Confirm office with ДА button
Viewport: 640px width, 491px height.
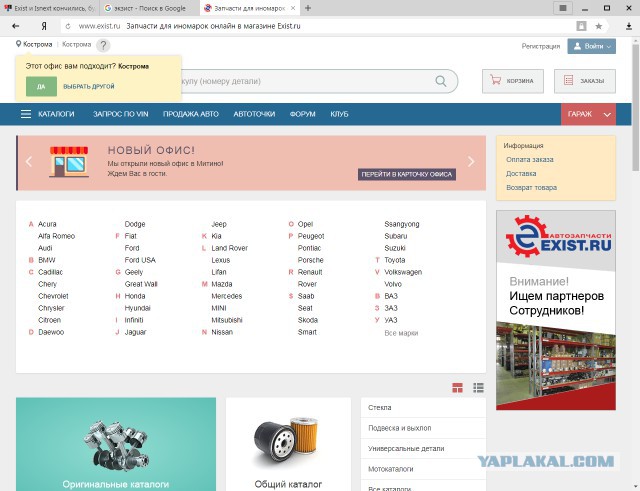[41, 87]
